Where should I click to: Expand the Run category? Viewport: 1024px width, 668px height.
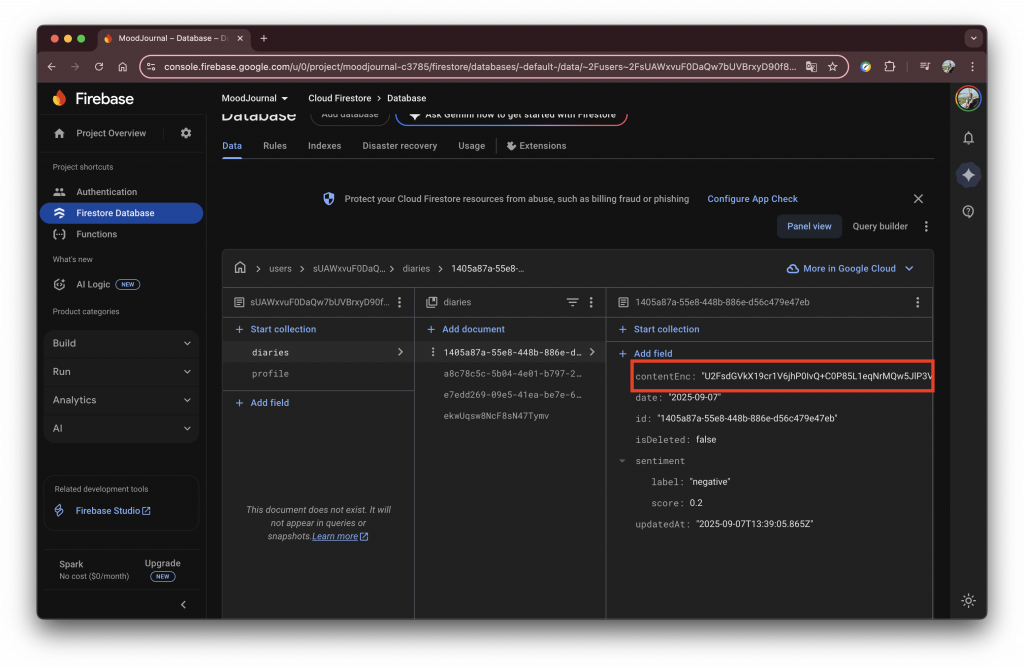tap(121, 372)
